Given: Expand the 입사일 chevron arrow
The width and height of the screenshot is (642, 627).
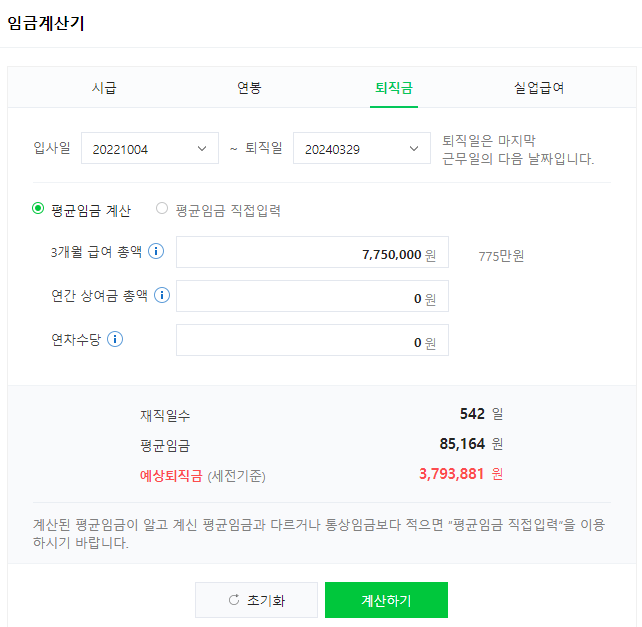Looking at the screenshot, I should click(x=202, y=149).
